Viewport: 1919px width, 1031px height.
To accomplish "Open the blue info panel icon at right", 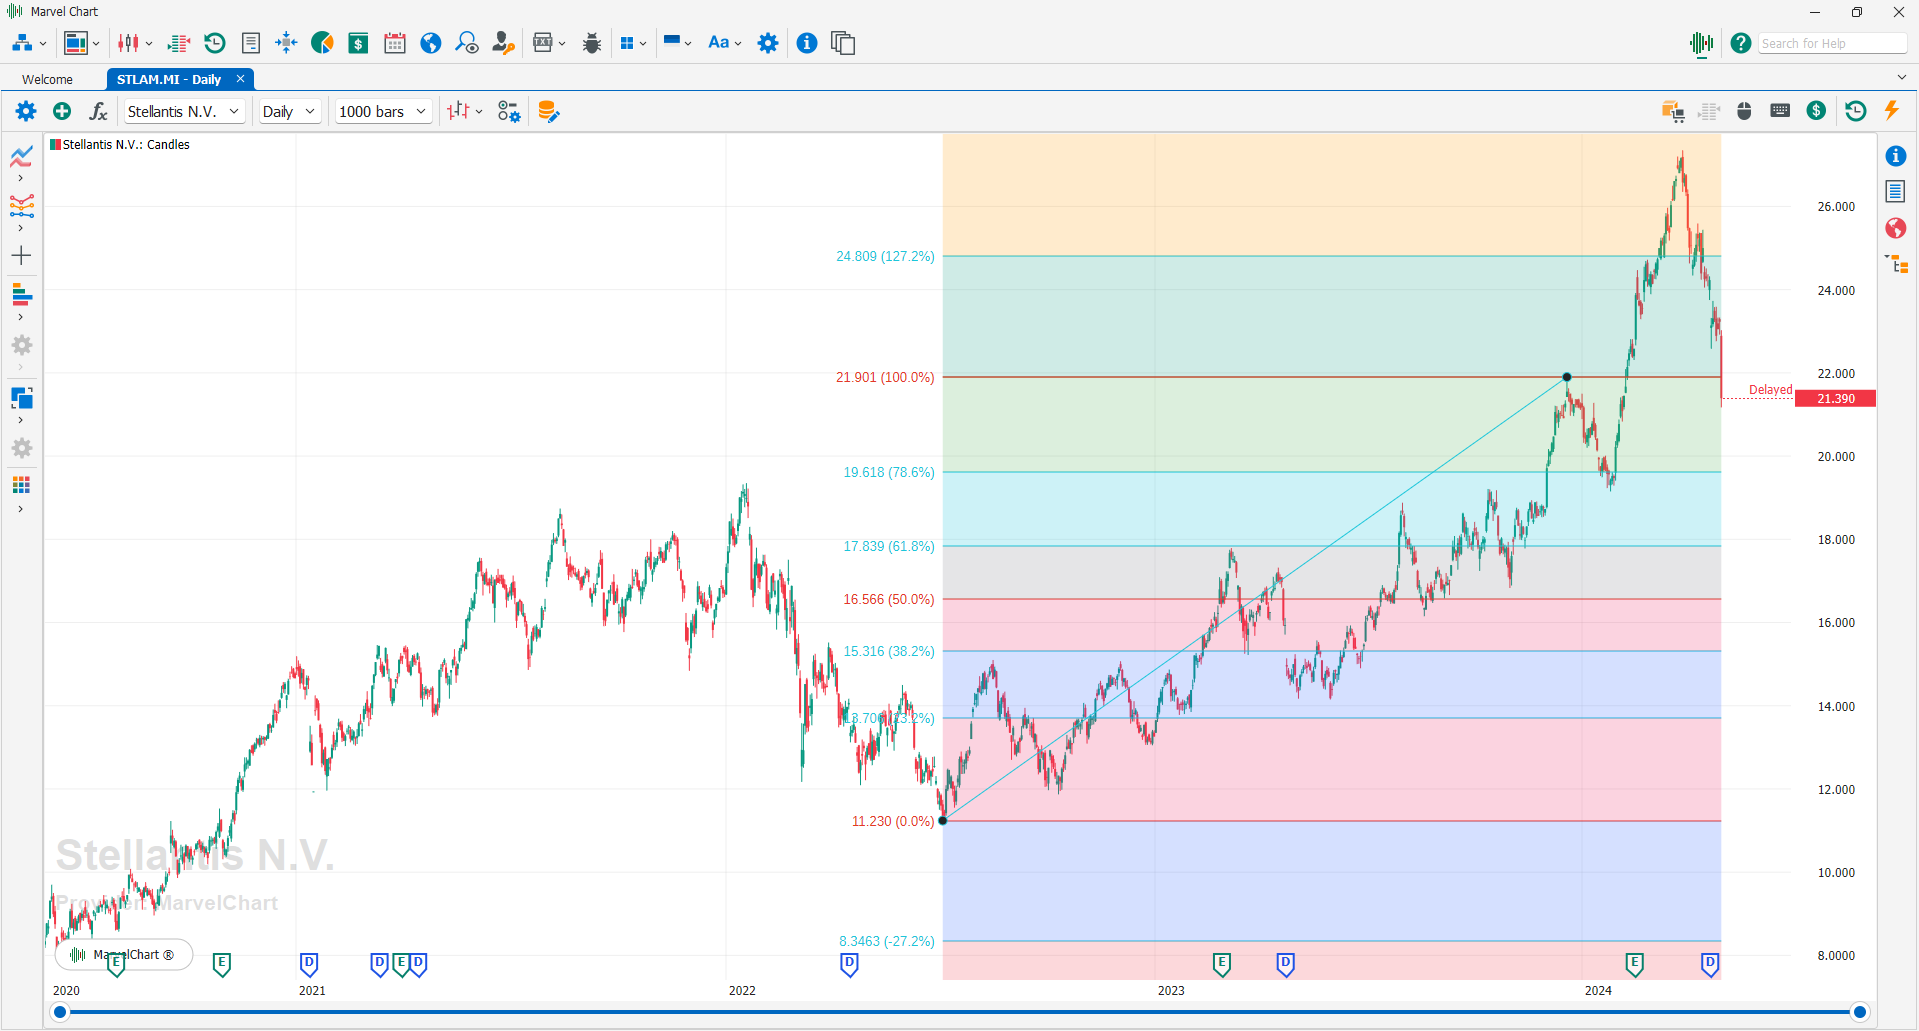I will coord(1896,156).
